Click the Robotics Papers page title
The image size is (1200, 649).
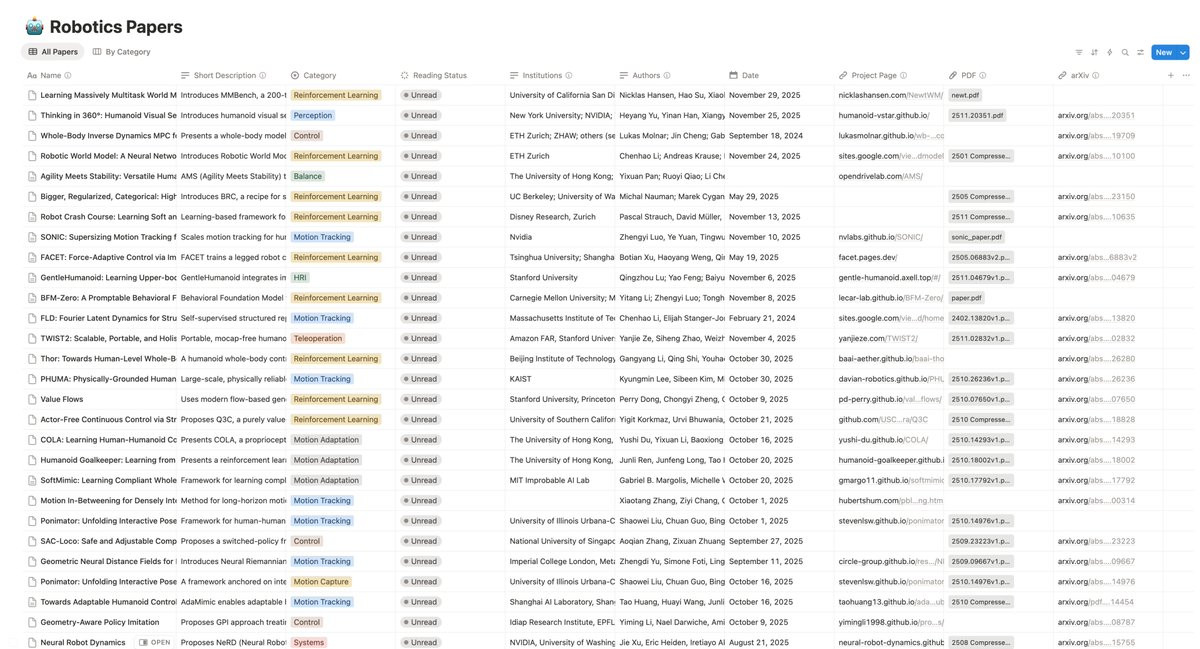pos(116,27)
